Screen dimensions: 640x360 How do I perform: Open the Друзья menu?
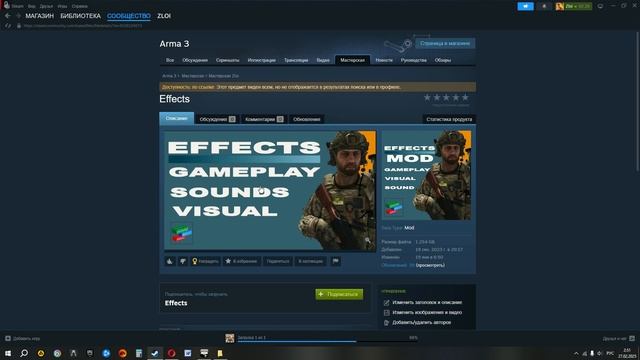pyautogui.click(x=46, y=6)
